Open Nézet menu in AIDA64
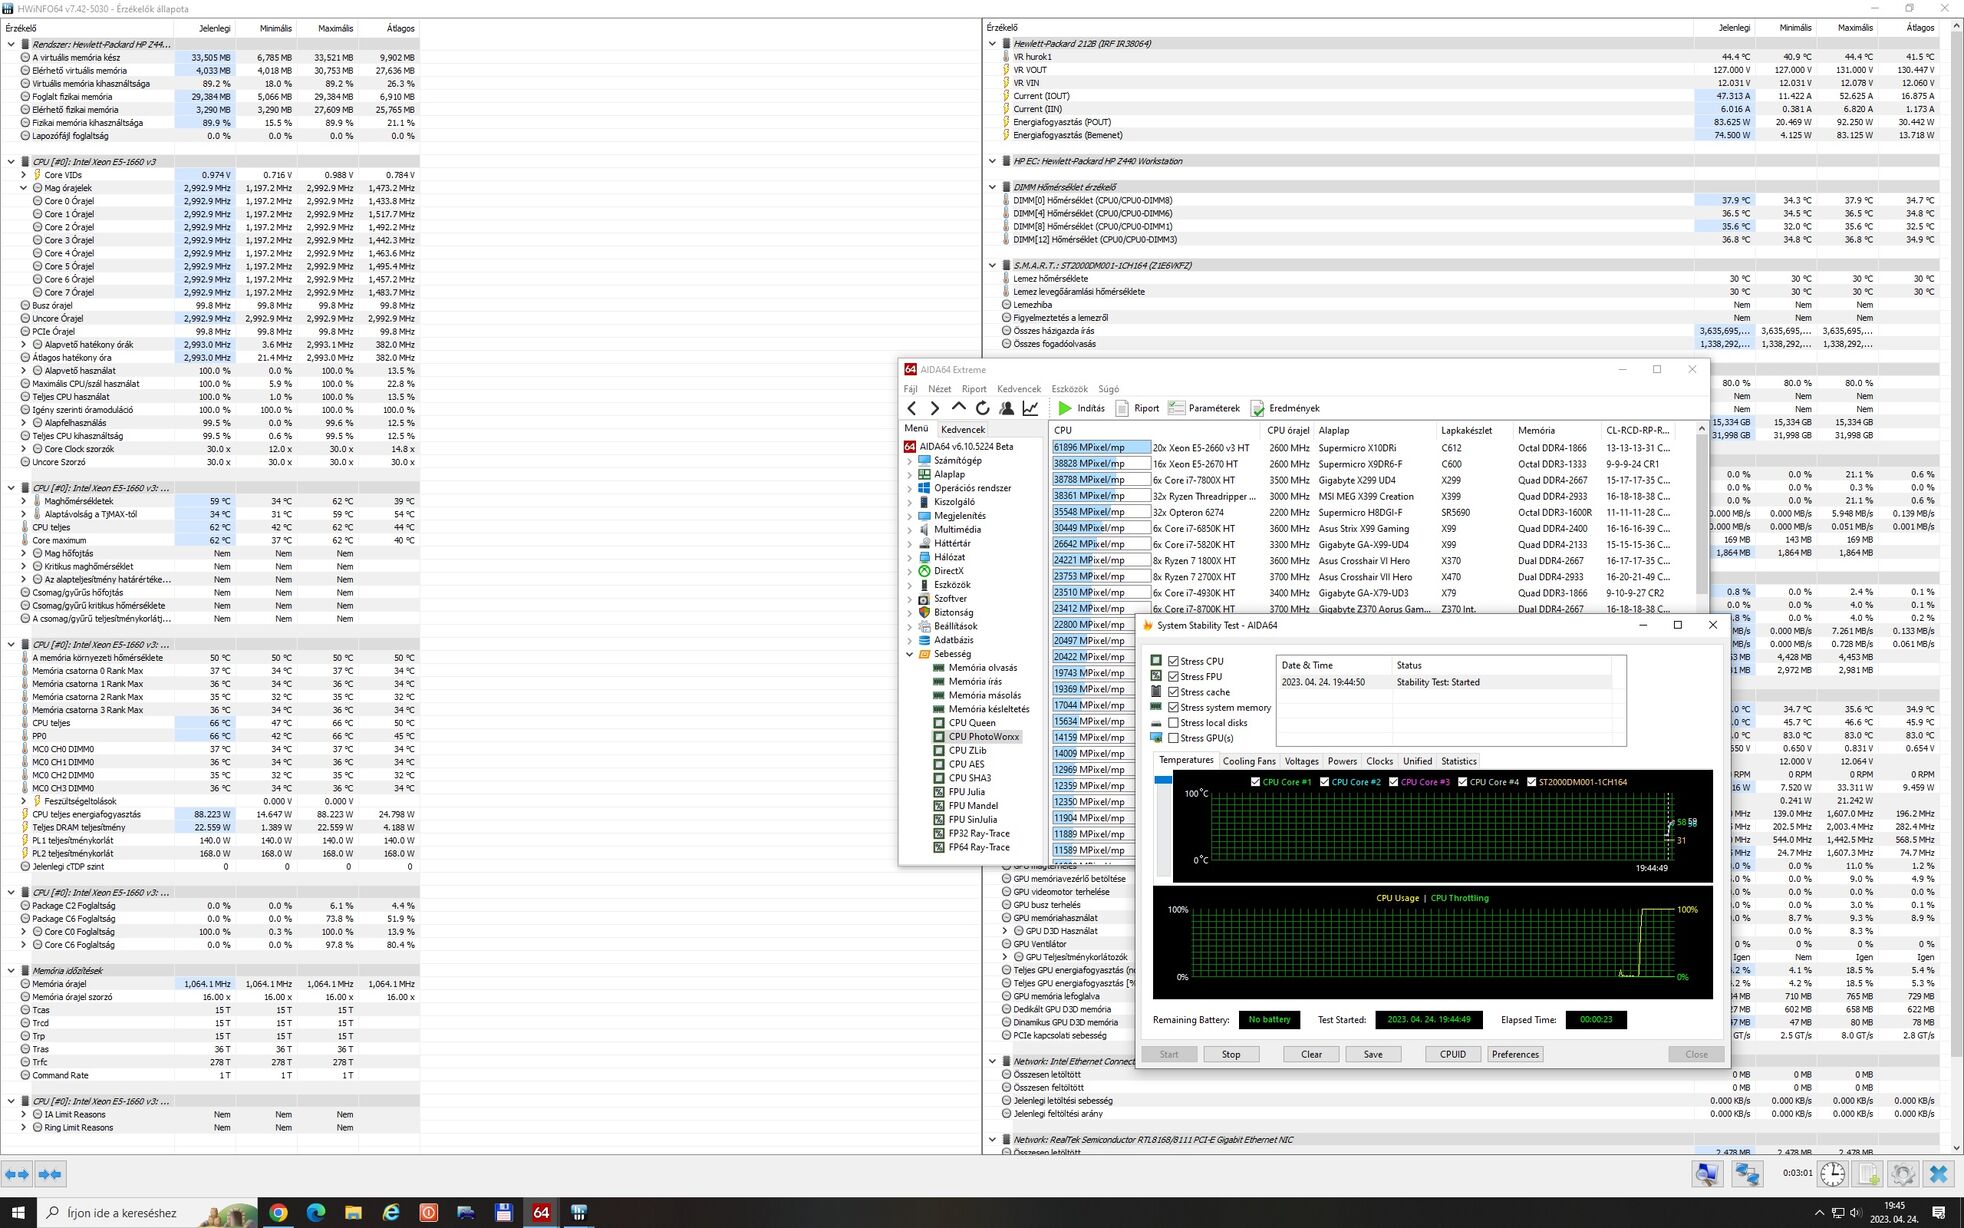Viewport: 1964px width, 1228px height. pyautogui.click(x=939, y=389)
